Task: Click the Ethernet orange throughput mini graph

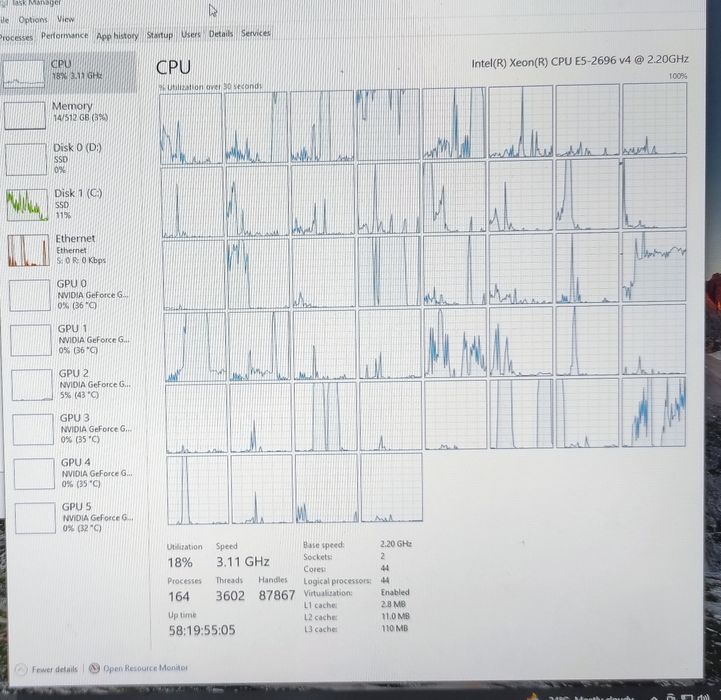Action: pos(29,250)
